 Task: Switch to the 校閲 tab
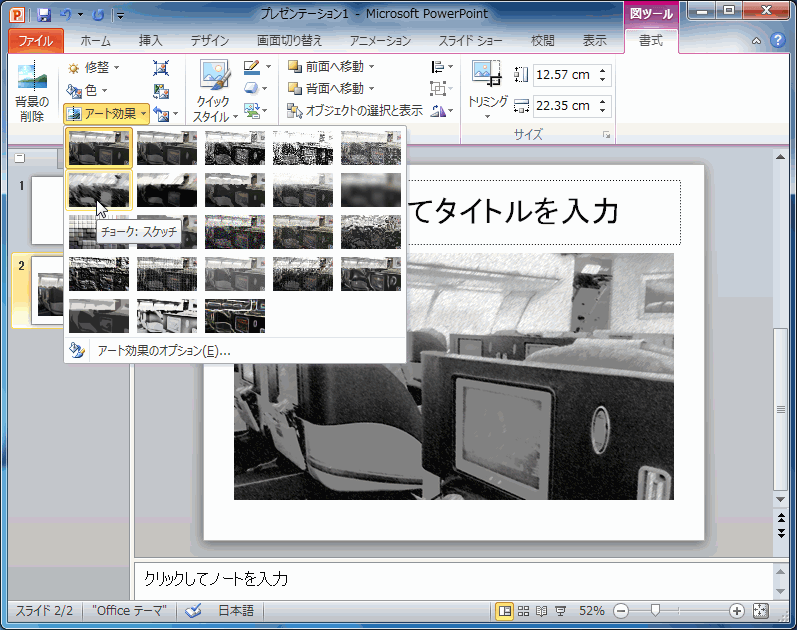click(x=542, y=41)
